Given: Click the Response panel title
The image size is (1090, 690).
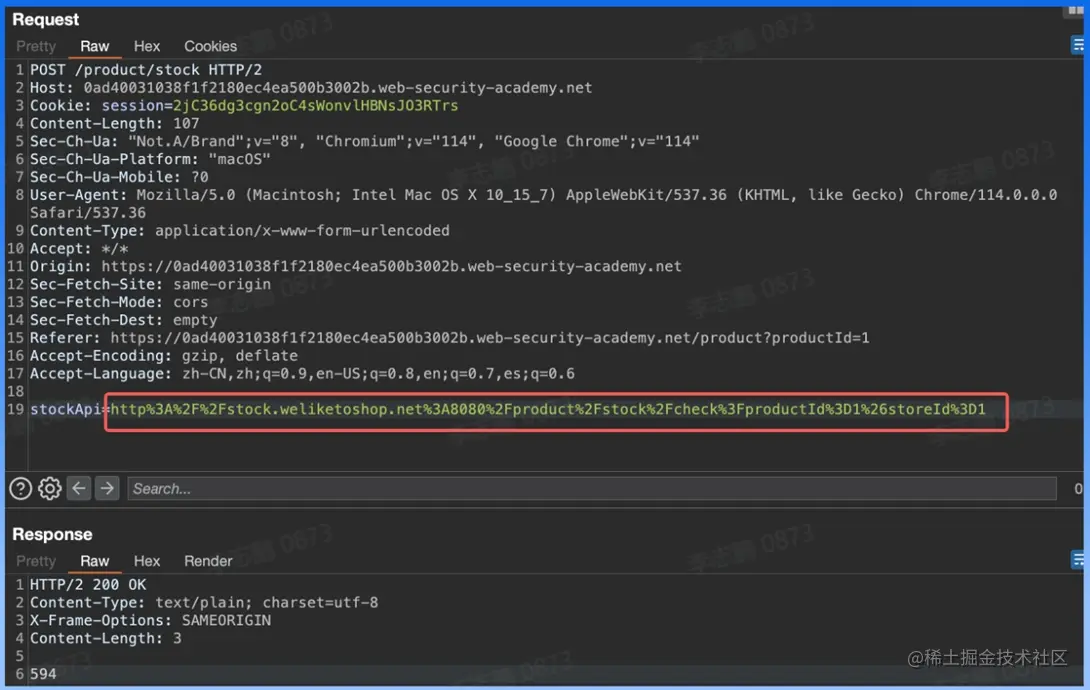Looking at the screenshot, I should [x=52, y=534].
